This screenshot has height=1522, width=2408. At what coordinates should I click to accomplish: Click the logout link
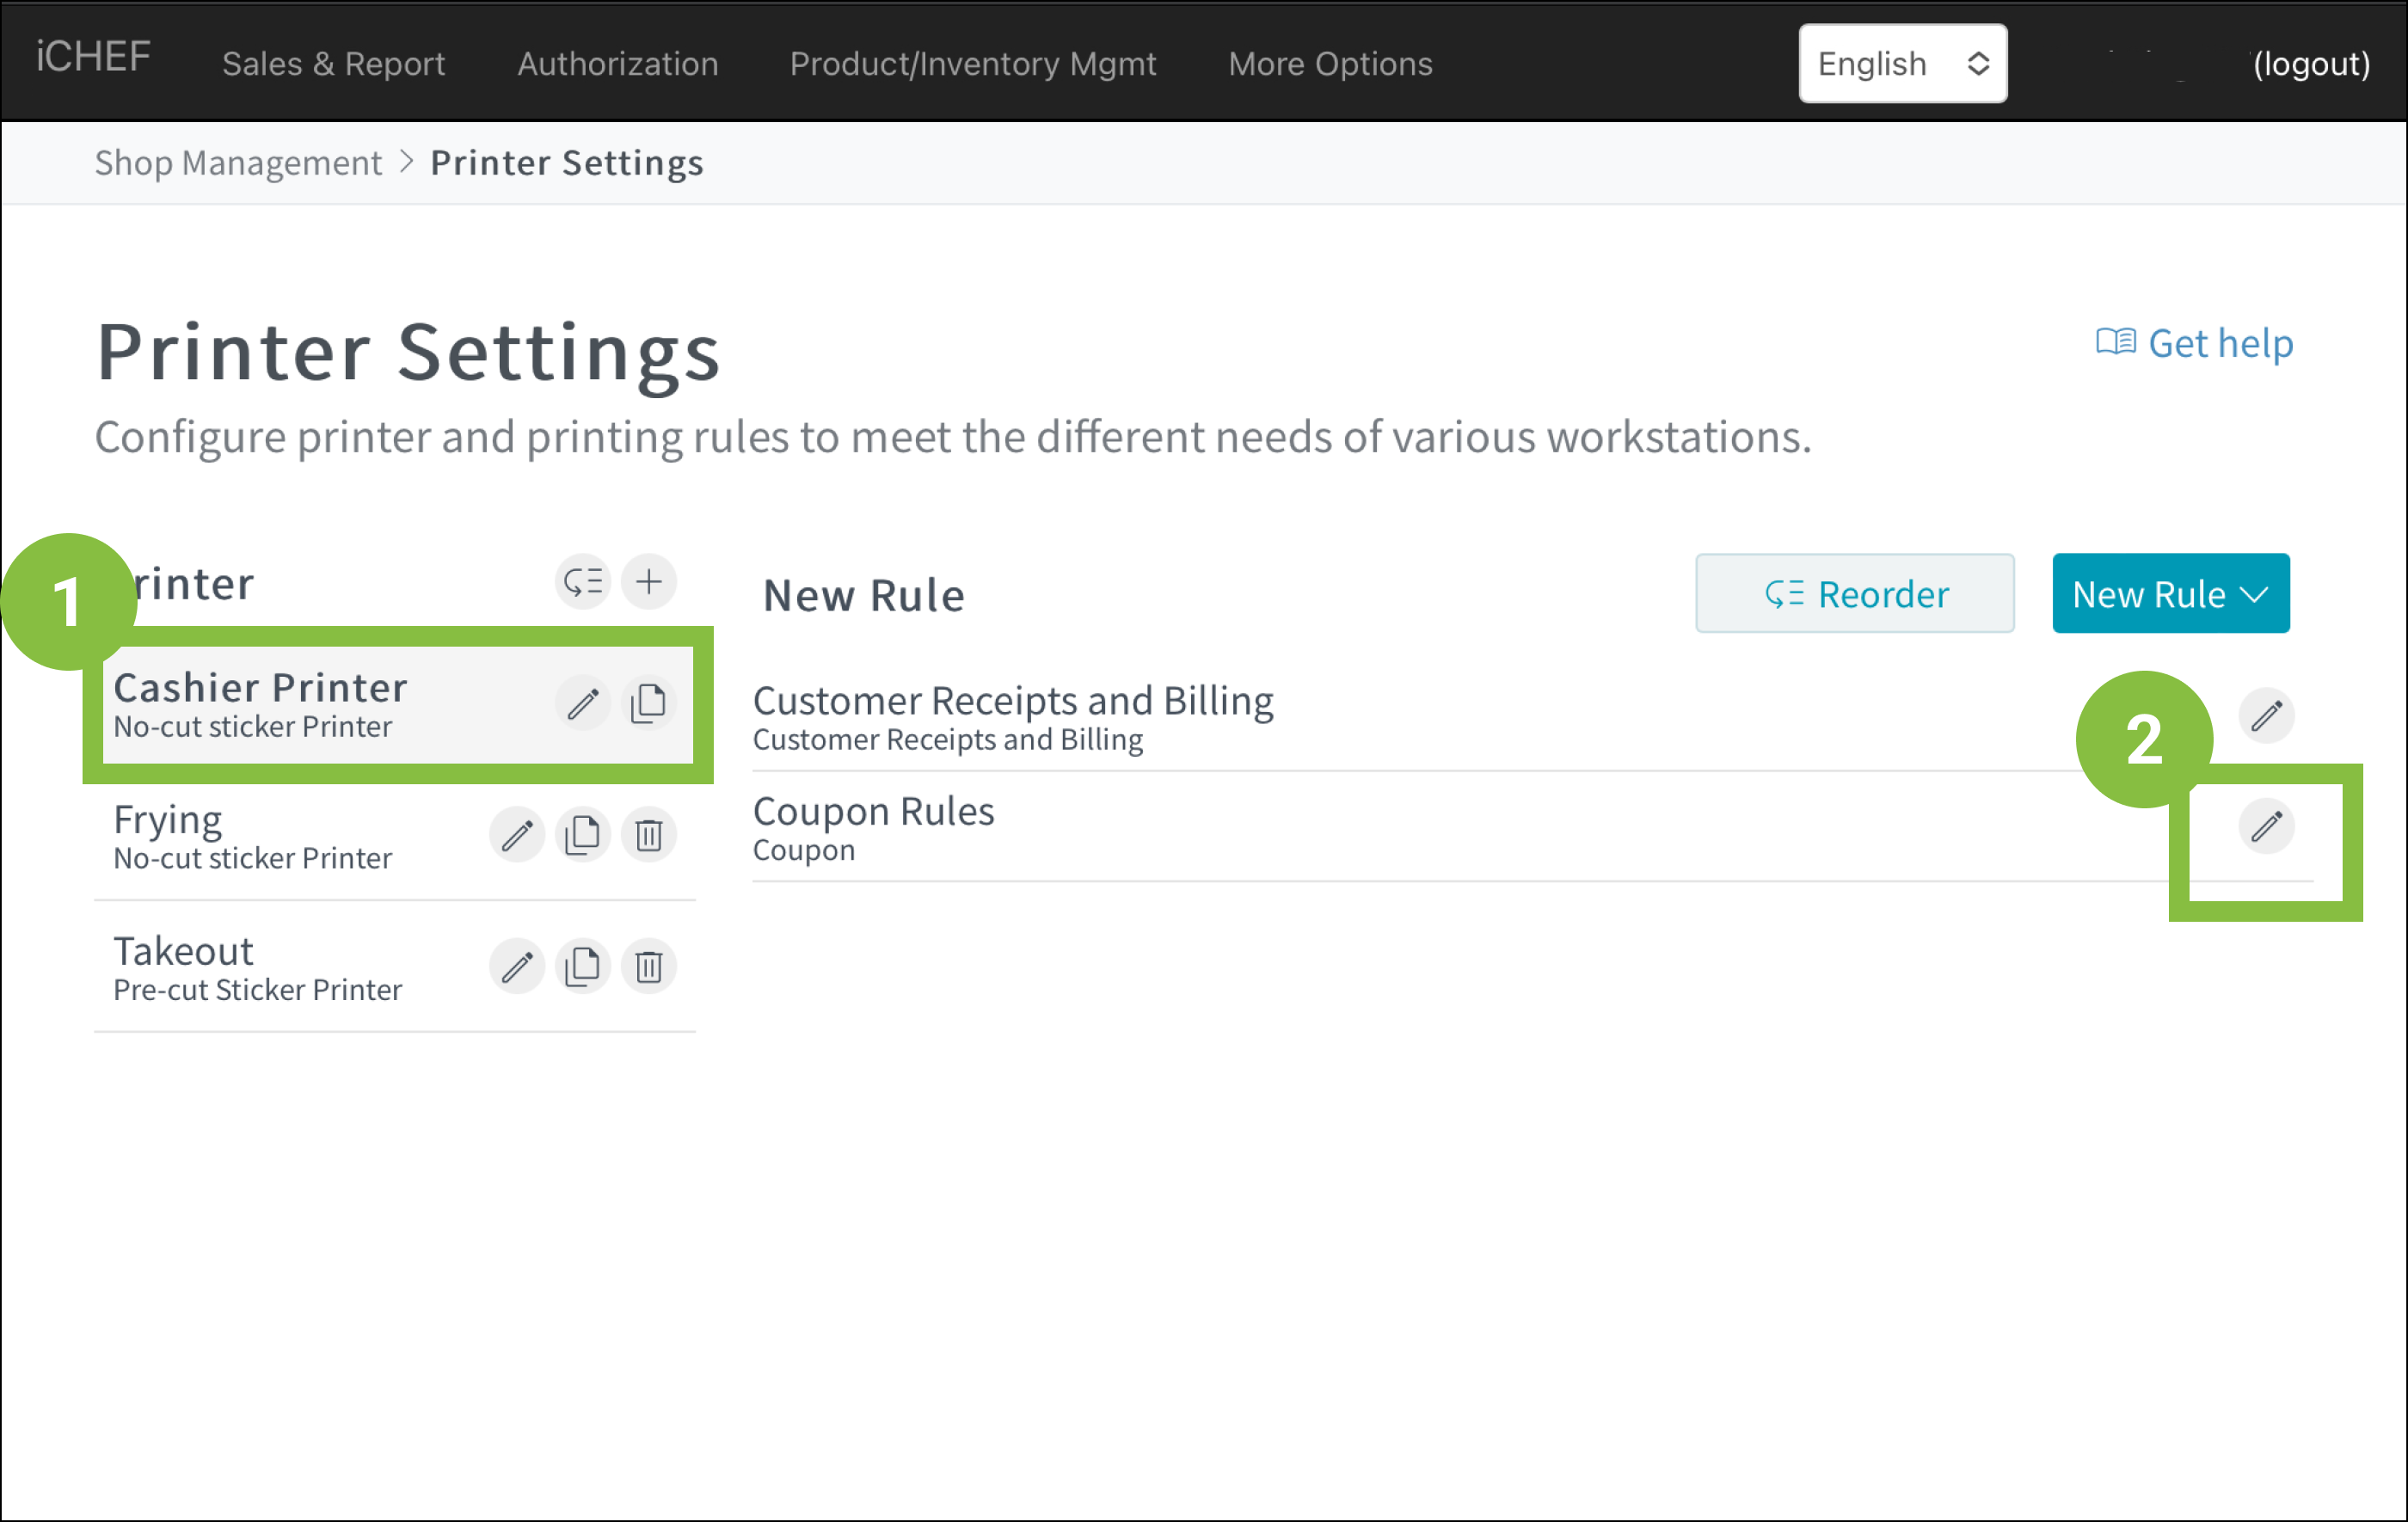(x=2311, y=63)
